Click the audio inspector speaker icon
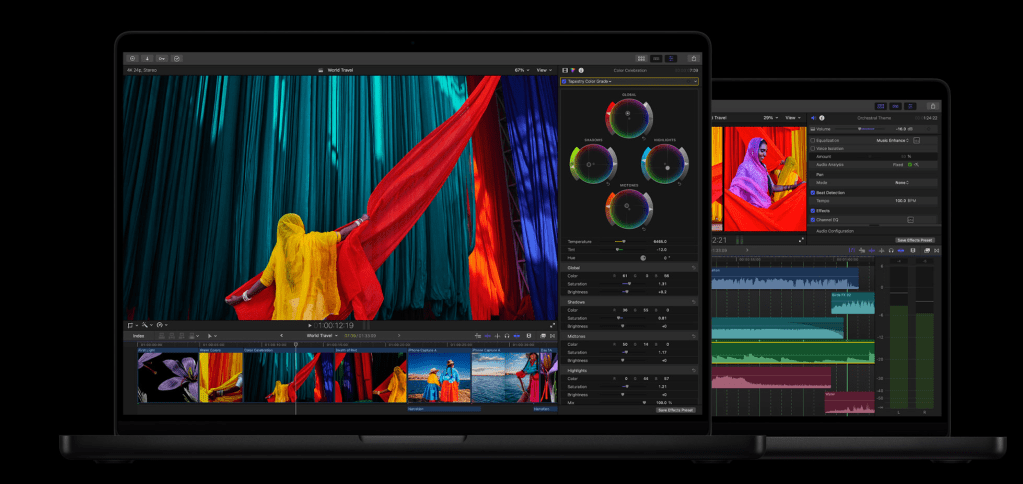The width and height of the screenshot is (1023, 484). point(813,117)
